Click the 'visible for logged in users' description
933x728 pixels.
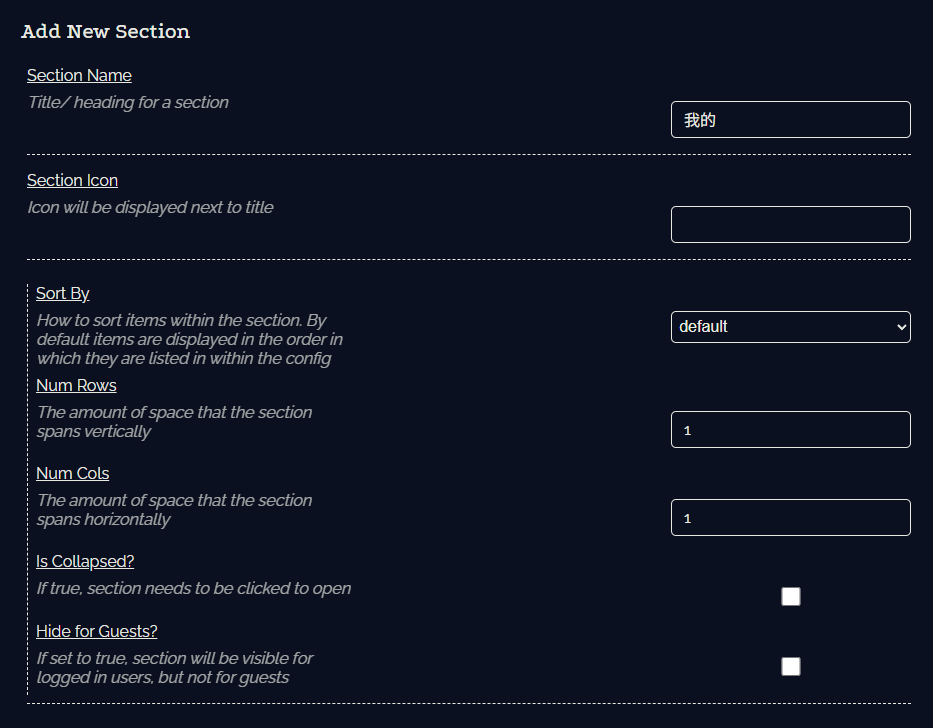(x=175, y=668)
